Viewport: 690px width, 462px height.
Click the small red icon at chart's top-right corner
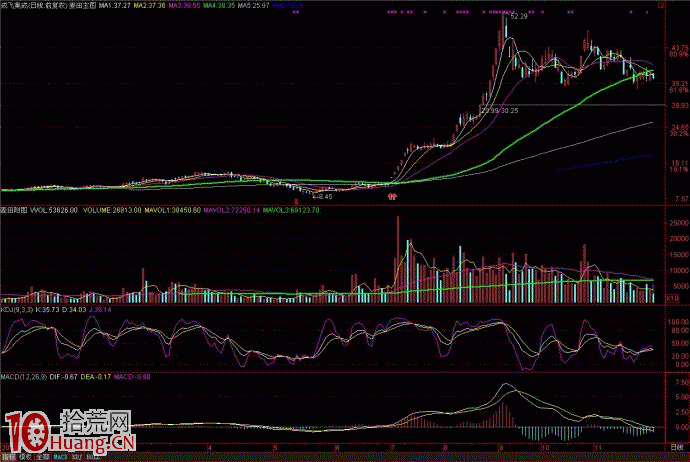click(662, 5)
